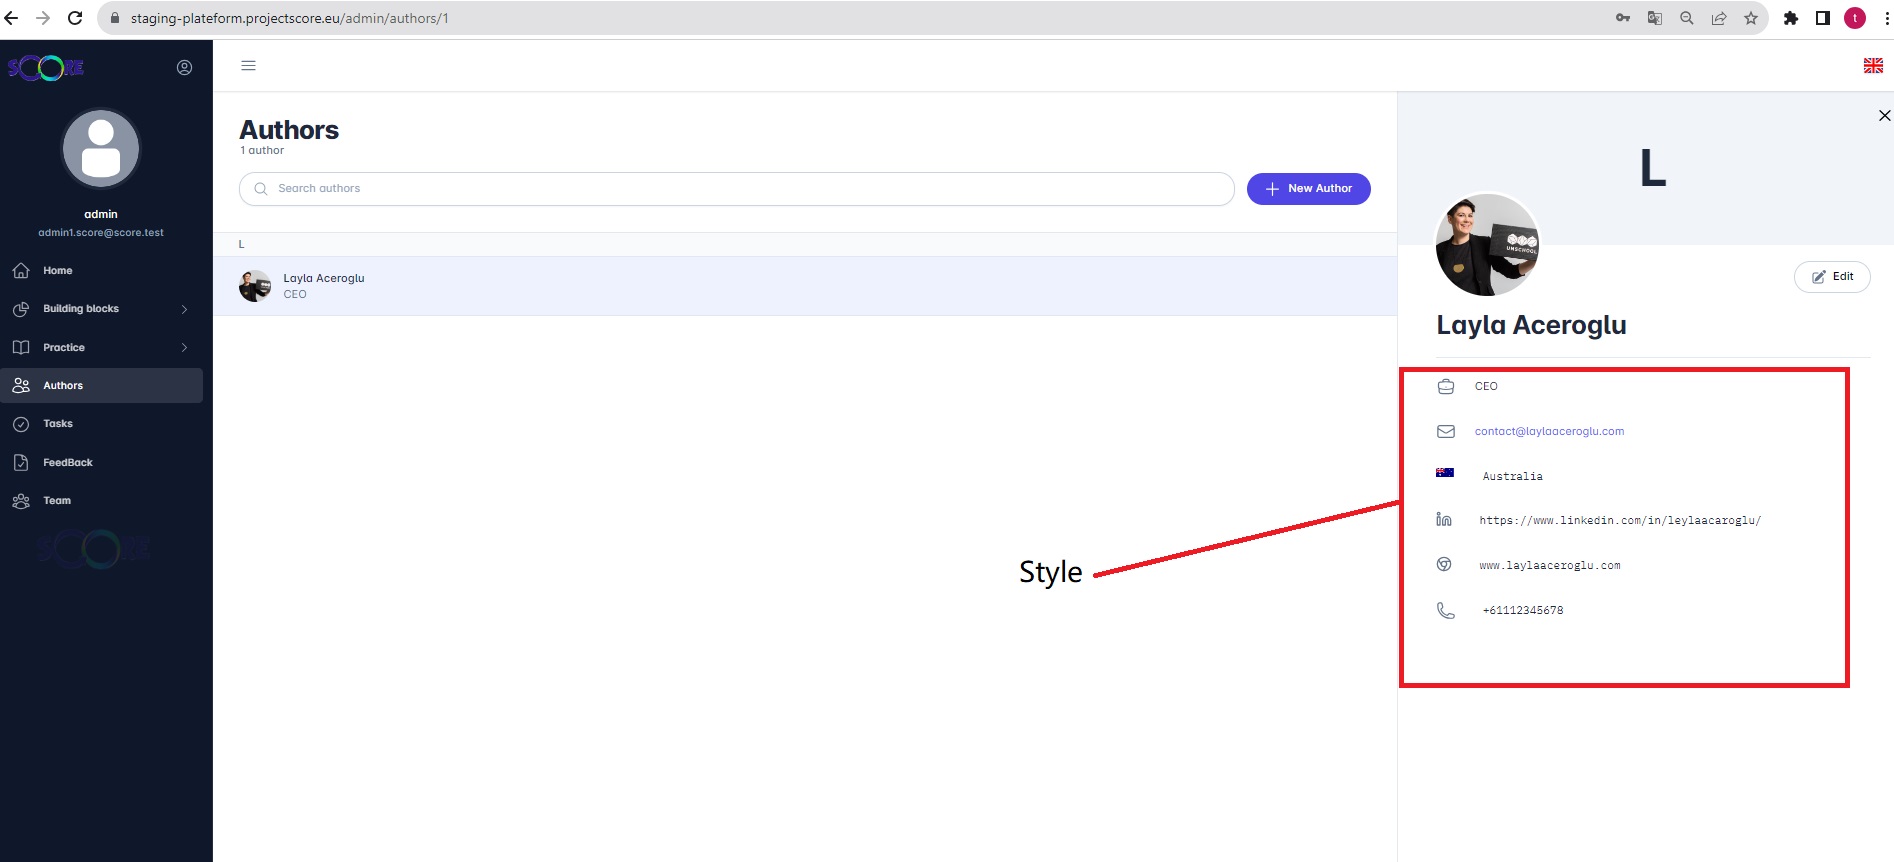Go to the Tasks section
This screenshot has height=862, width=1894.
click(57, 424)
